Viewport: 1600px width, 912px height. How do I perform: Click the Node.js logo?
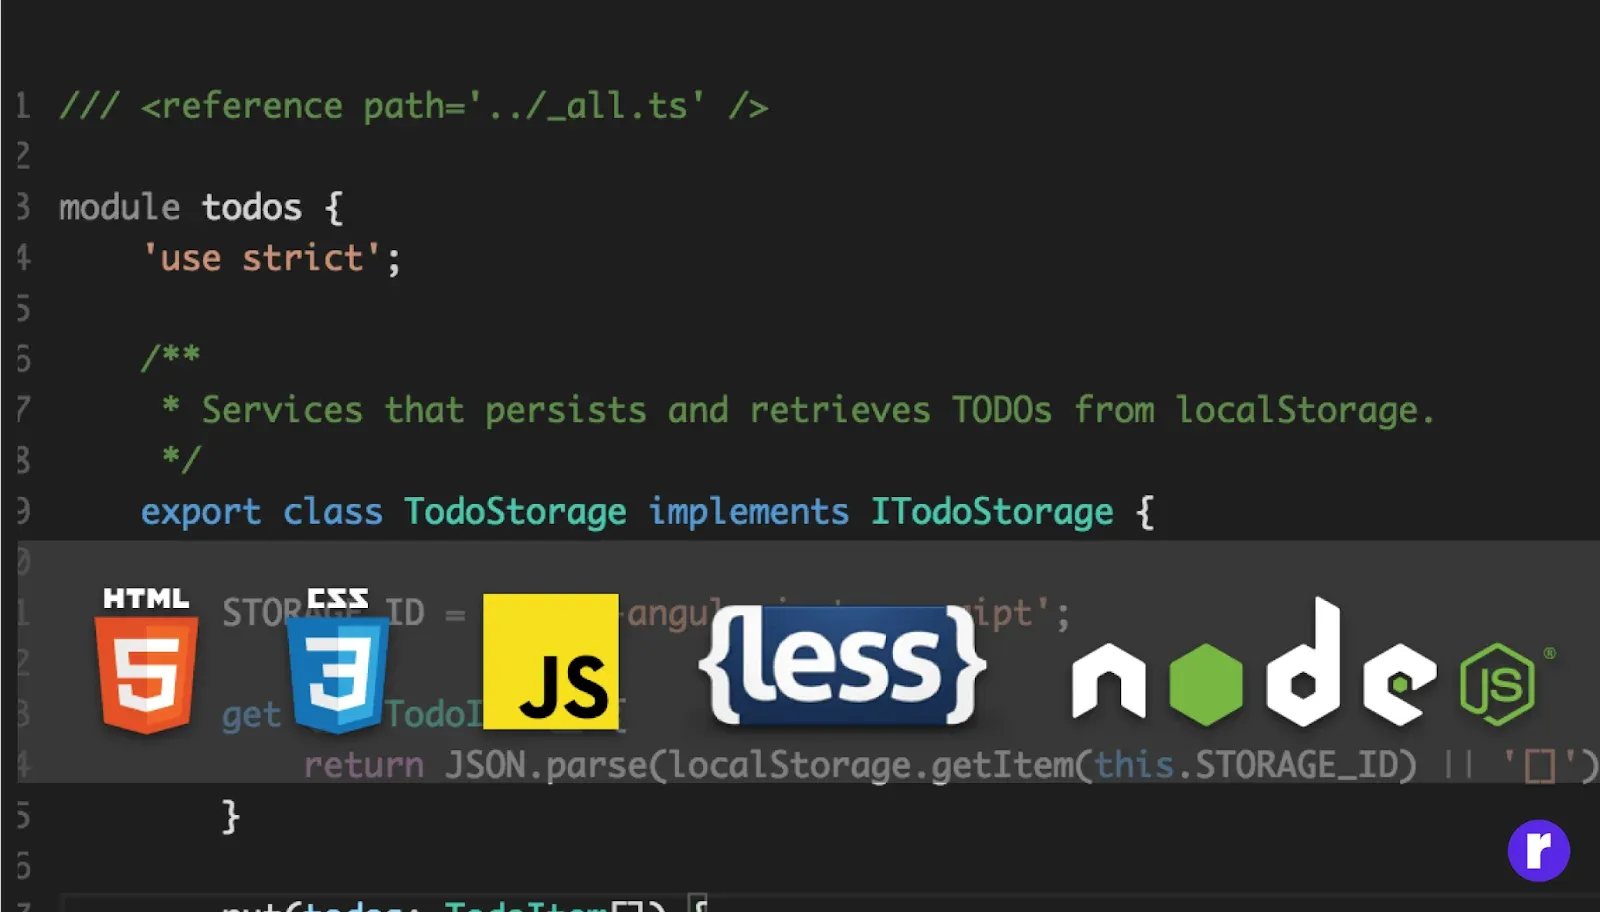click(1314, 662)
